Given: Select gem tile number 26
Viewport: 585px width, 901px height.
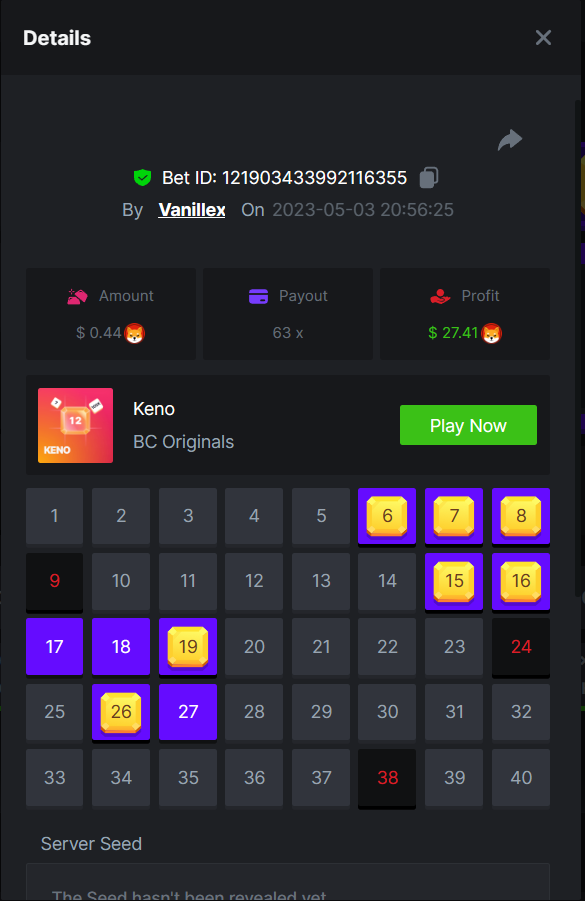Looking at the screenshot, I should coord(121,711).
